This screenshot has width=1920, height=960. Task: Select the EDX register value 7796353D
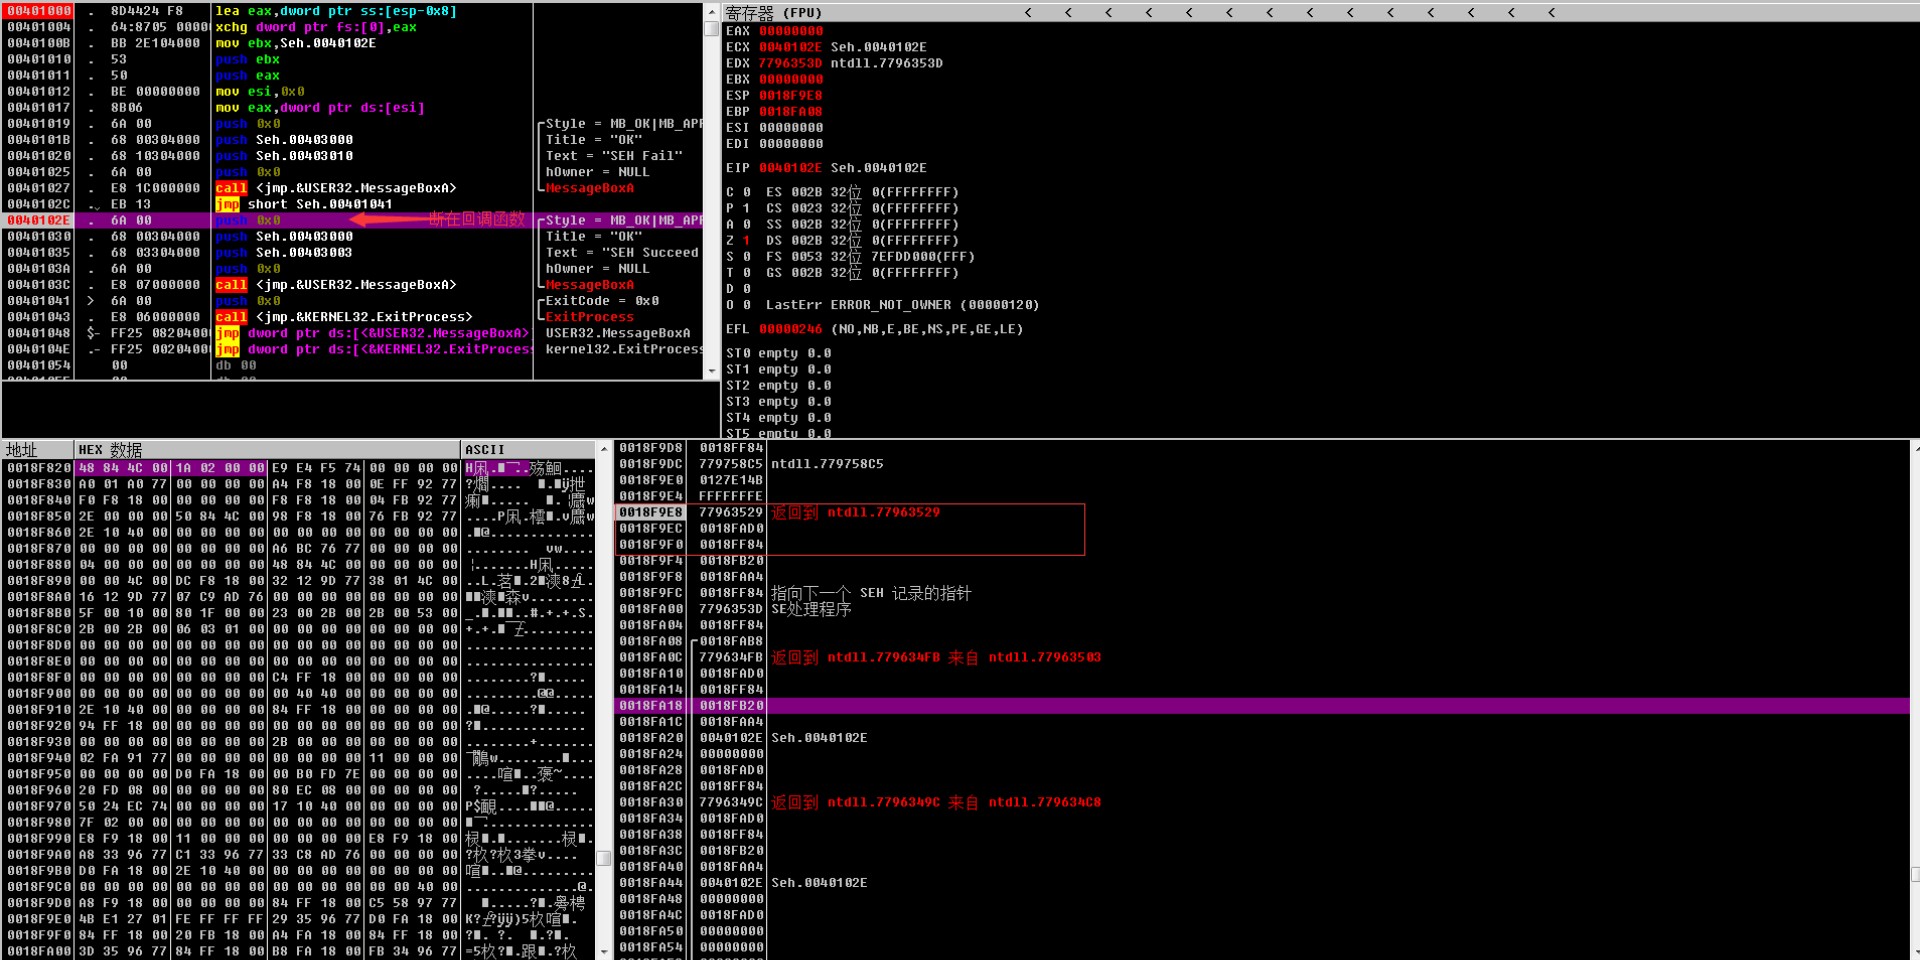(x=791, y=63)
